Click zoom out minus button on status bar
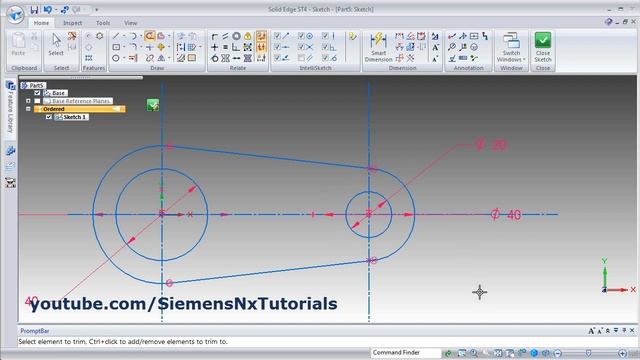Image resolution: width=640 pixels, height=360 pixels. 558,353
